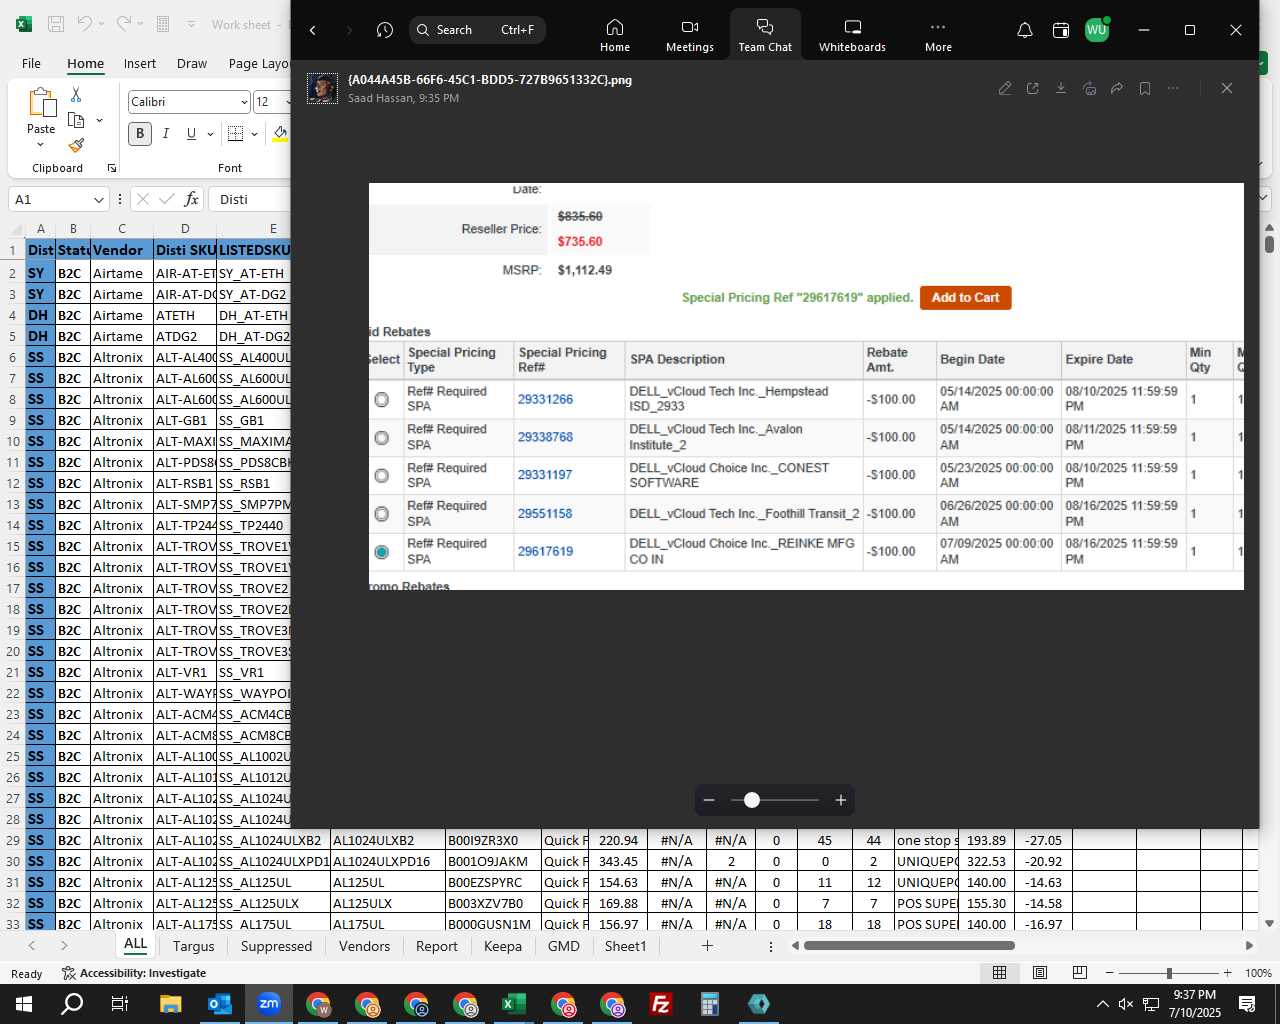This screenshot has height=1024, width=1280.
Task: Select rebate radio for 29331266
Action: click(x=382, y=399)
